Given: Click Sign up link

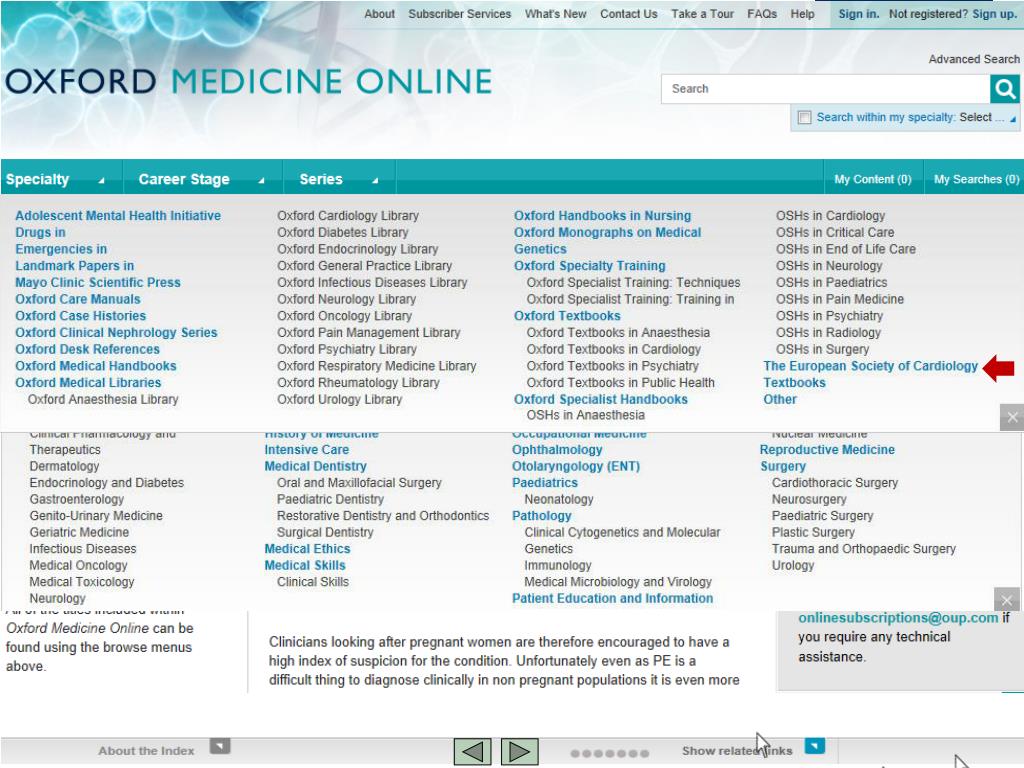Looking at the screenshot, I should click(994, 14).
